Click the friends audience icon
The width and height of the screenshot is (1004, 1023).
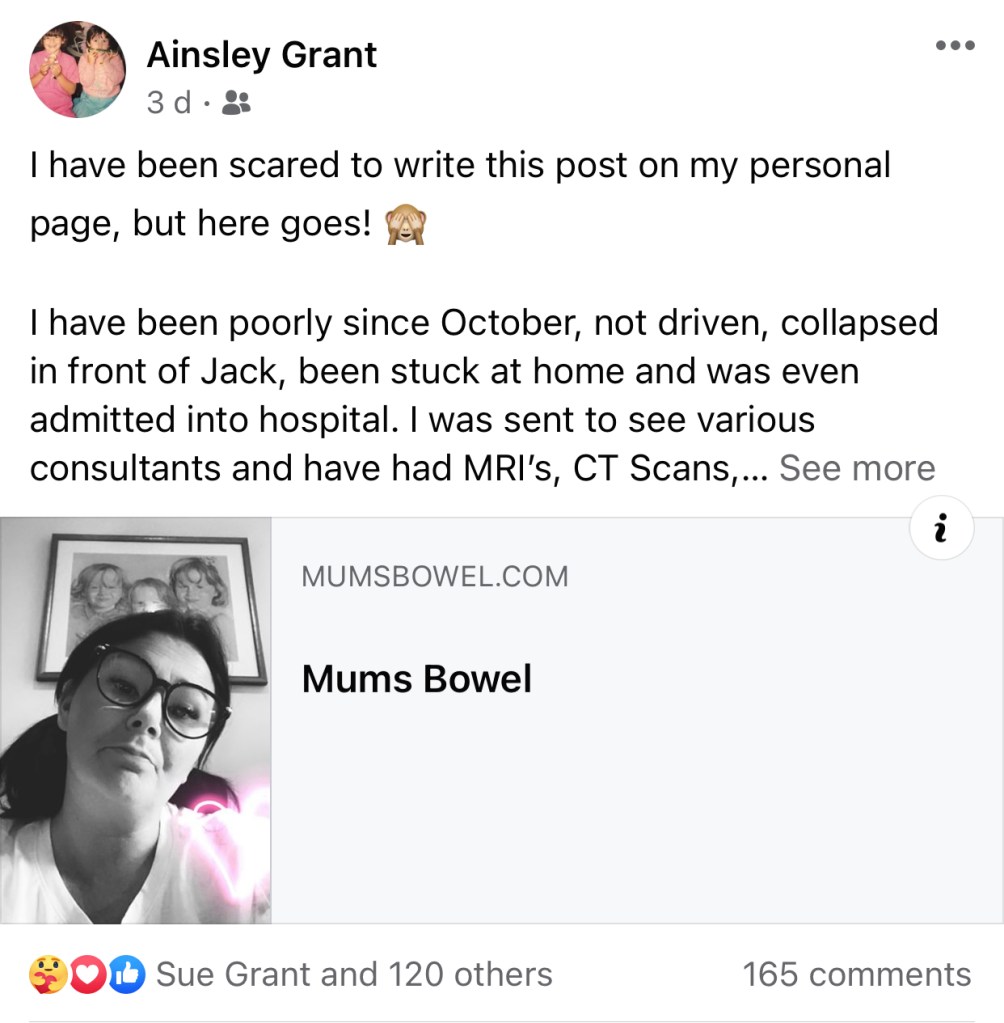pos(235,102)
